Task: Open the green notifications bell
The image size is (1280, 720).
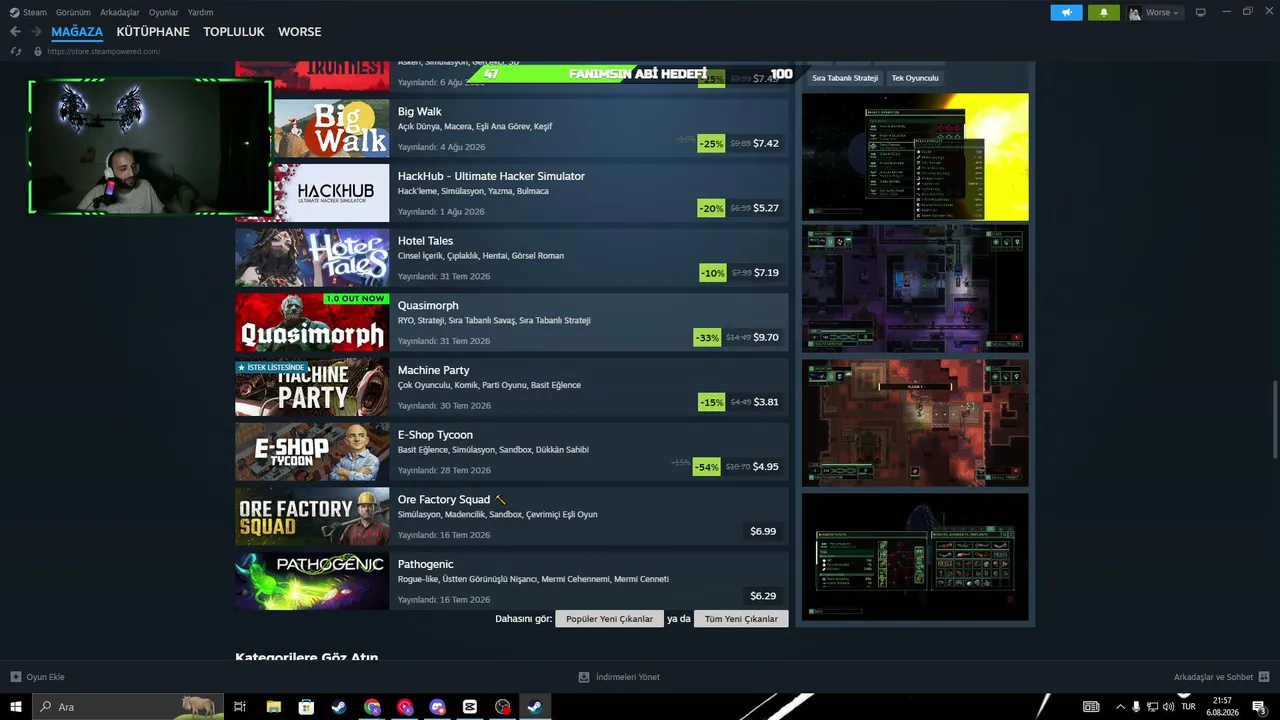Action: click(1104, 12)
